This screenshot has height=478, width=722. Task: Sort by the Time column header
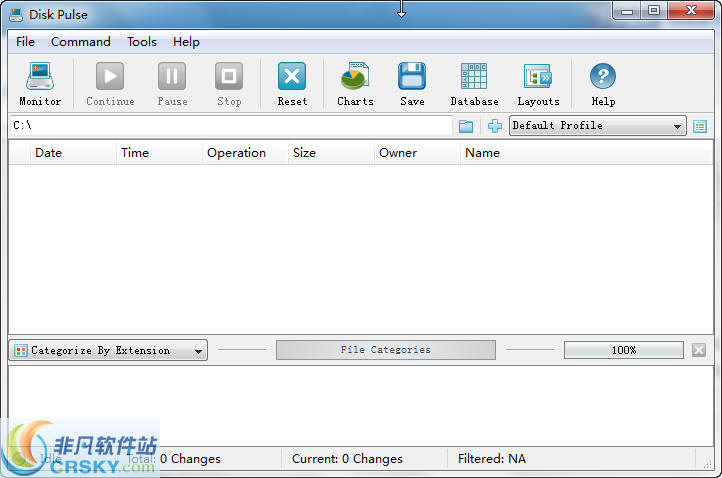click(159, 153)
